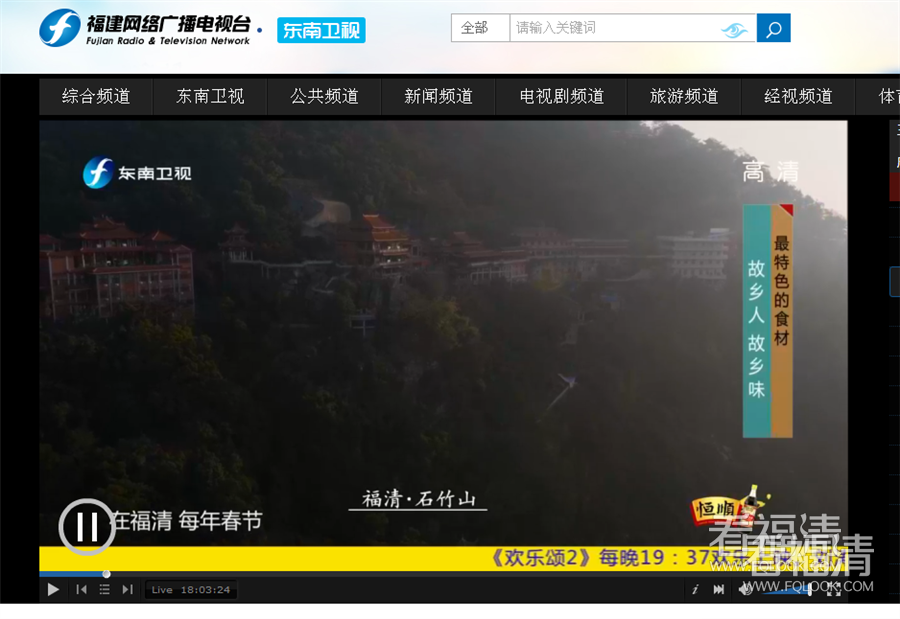Open the info 'i' icon in player
Screen dimensions: 900x619
point(695,590)
